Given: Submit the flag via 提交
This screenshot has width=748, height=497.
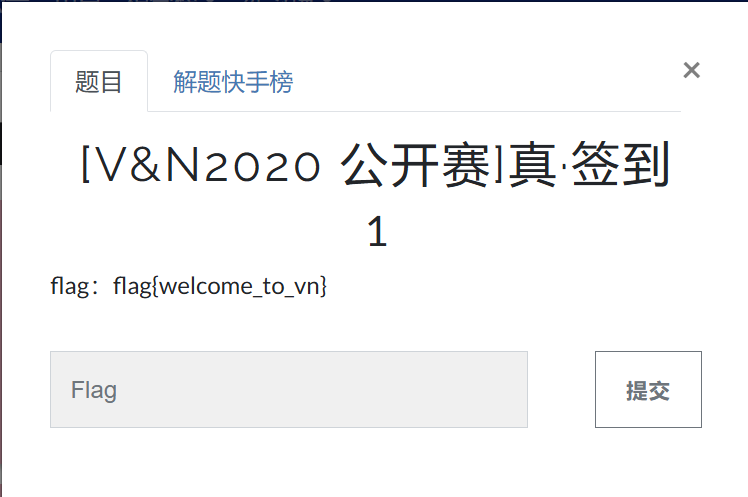Looking at the screenshot, I should pos(648,389).
